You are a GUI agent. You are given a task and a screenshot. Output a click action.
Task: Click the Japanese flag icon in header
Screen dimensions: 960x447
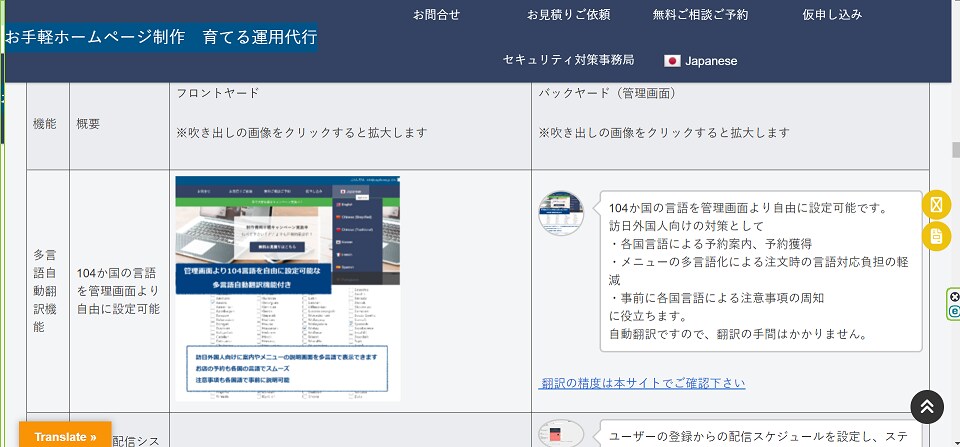coord(672,61)
